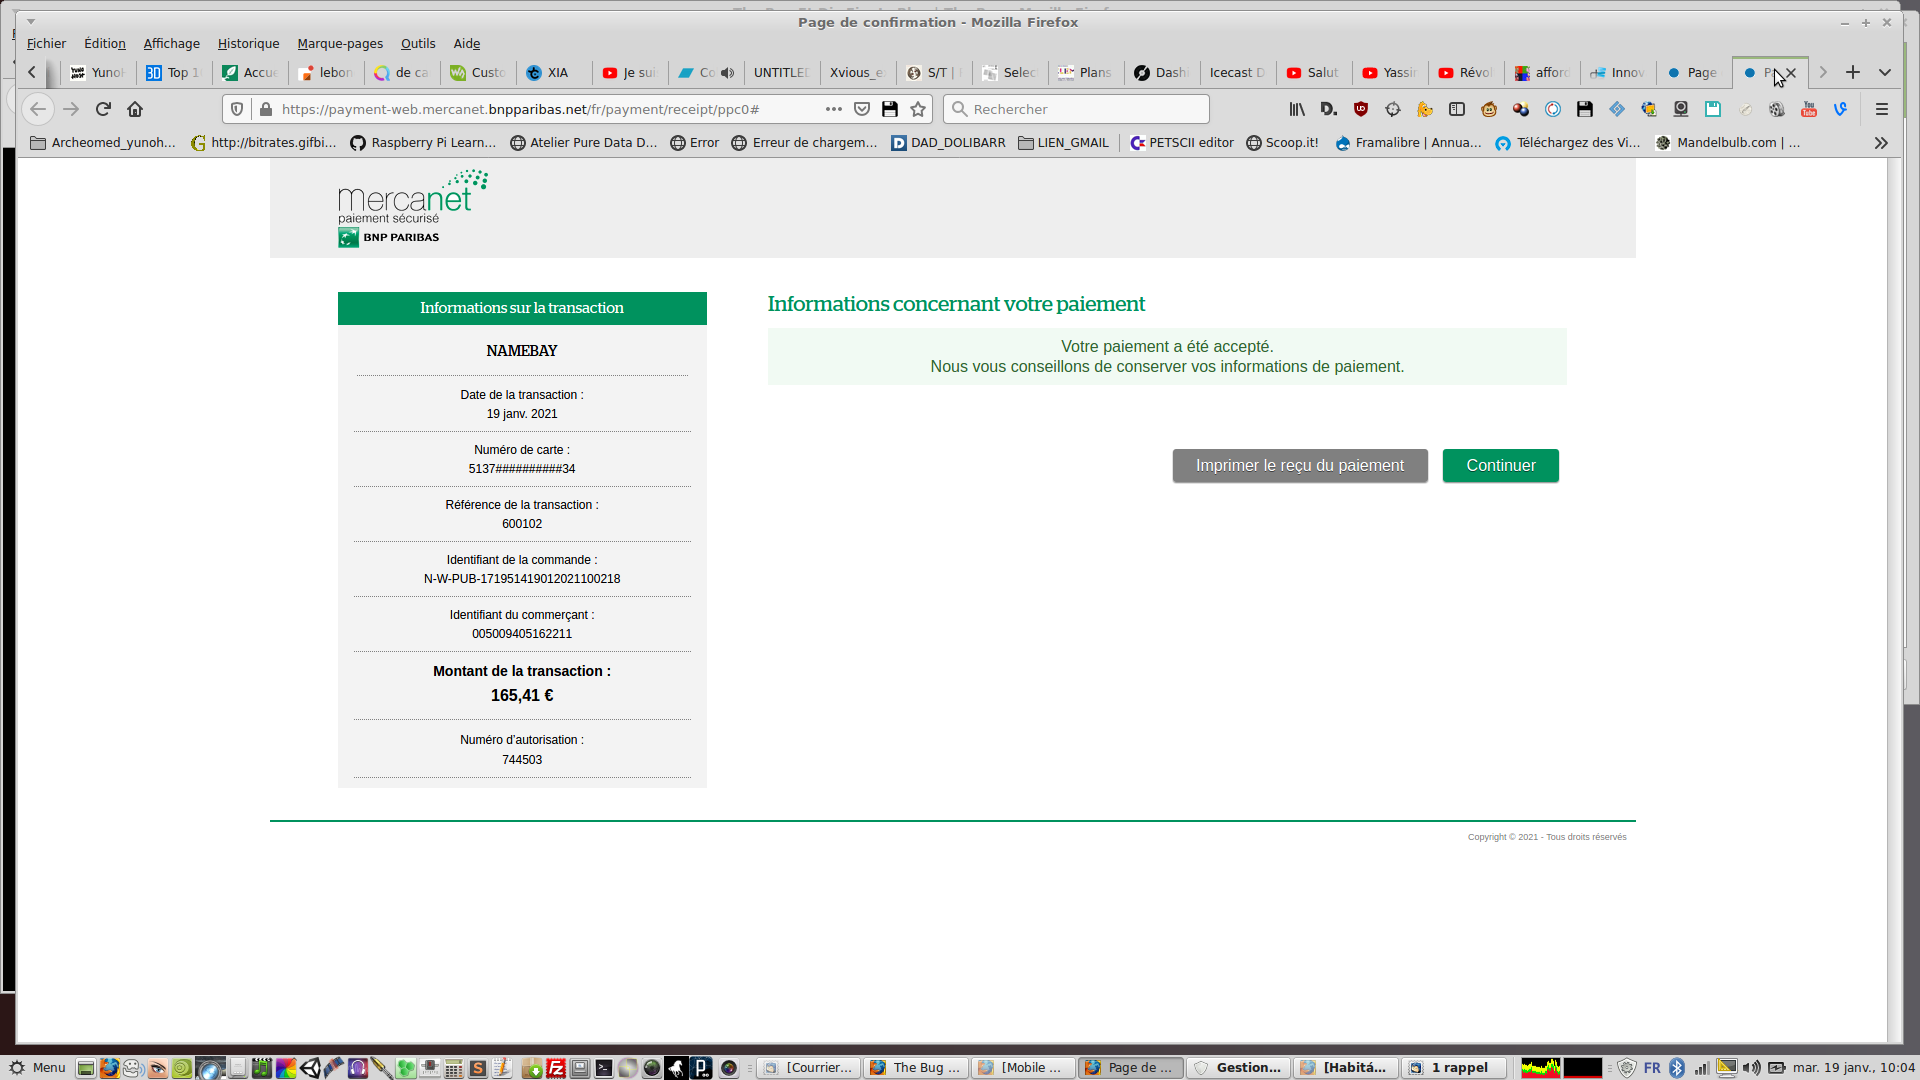
Task: Mute the audio-playing tab speaker icon
Action: coord(728,73)
